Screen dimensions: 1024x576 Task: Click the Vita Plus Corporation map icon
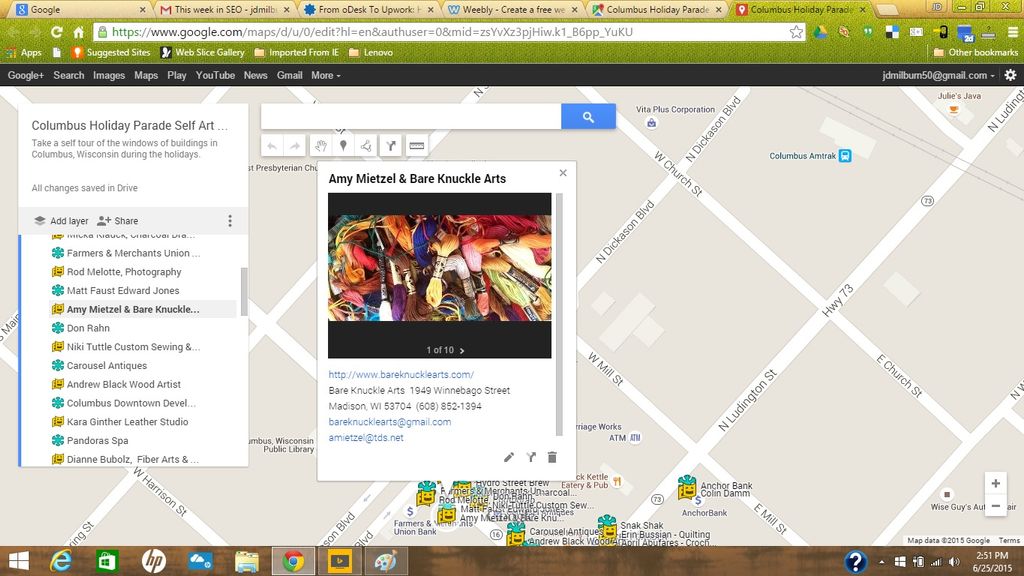point(651,123)
